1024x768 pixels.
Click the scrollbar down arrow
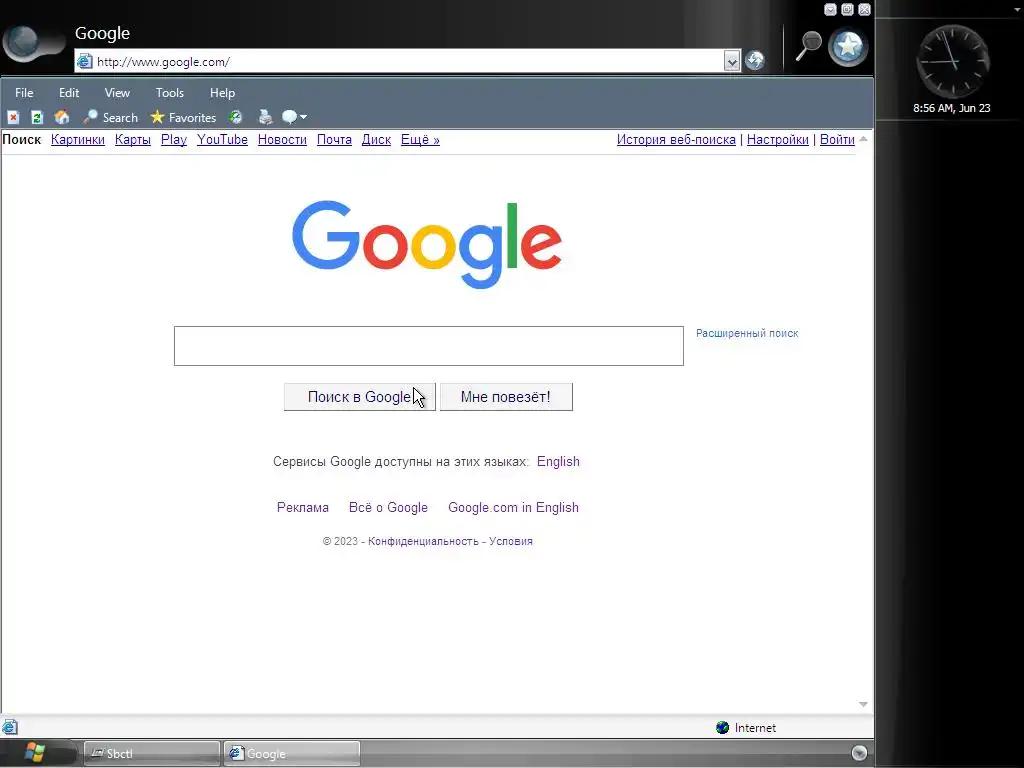coord(863,704)
